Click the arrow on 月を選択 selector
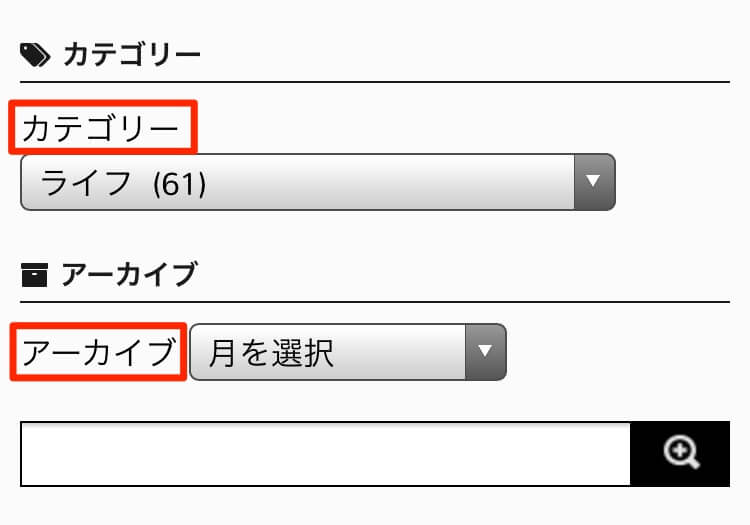This screenshot has width=750, height=525. [x=485, y=352]
